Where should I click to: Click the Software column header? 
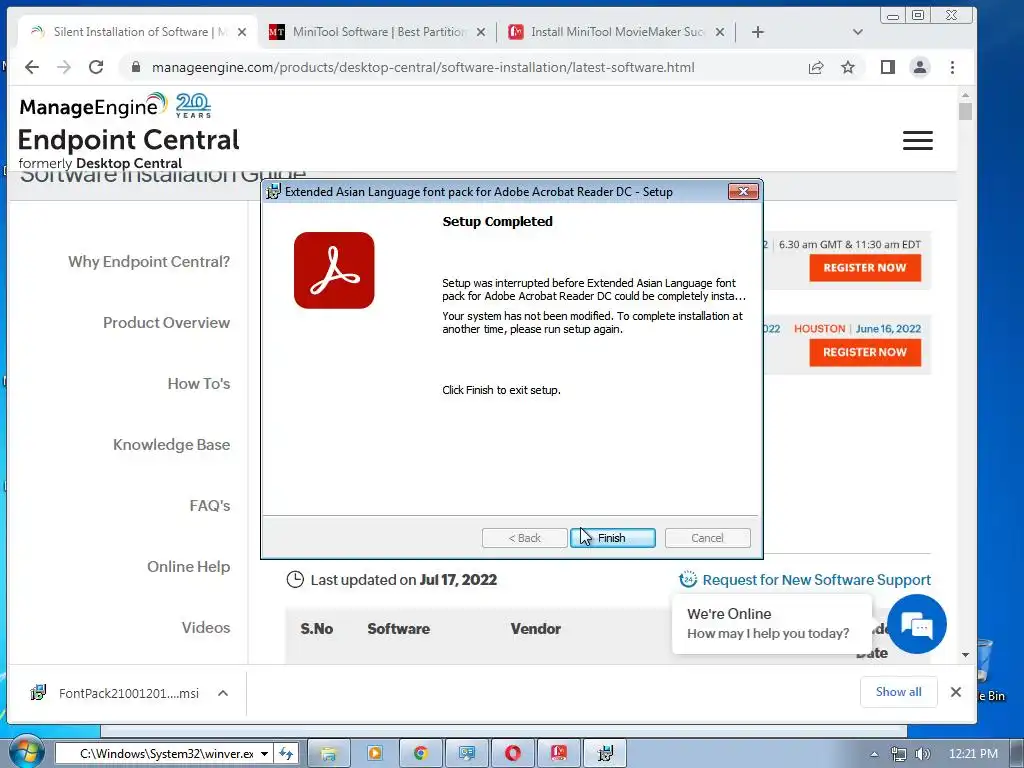(x=398, y=629)
